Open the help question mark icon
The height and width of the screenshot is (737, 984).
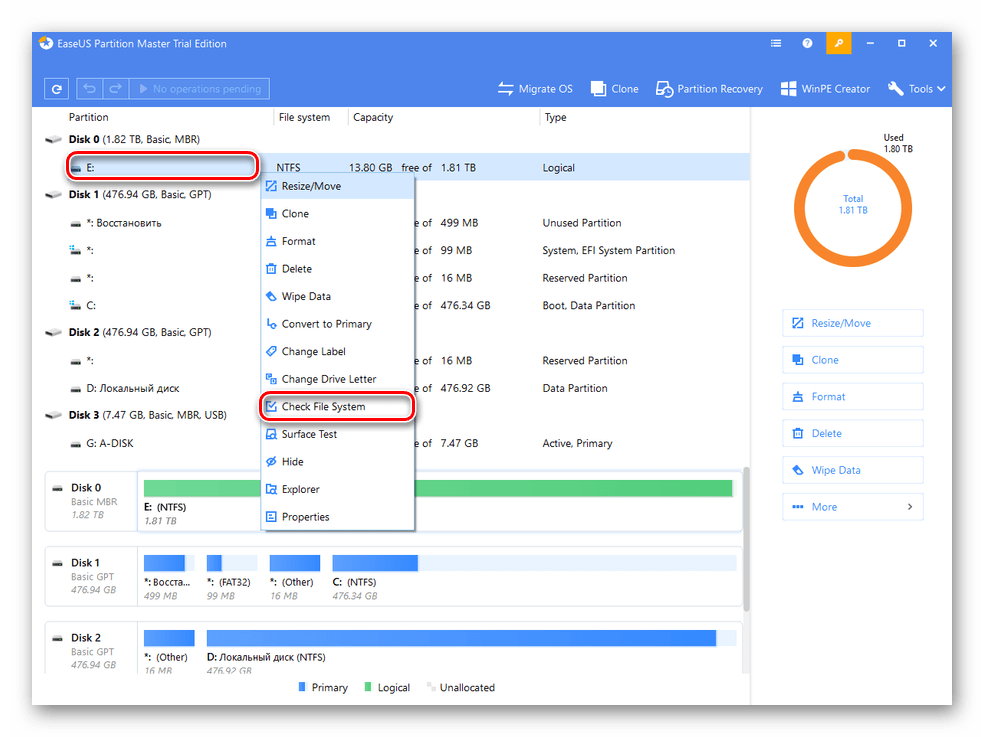(x=807, y=44)
